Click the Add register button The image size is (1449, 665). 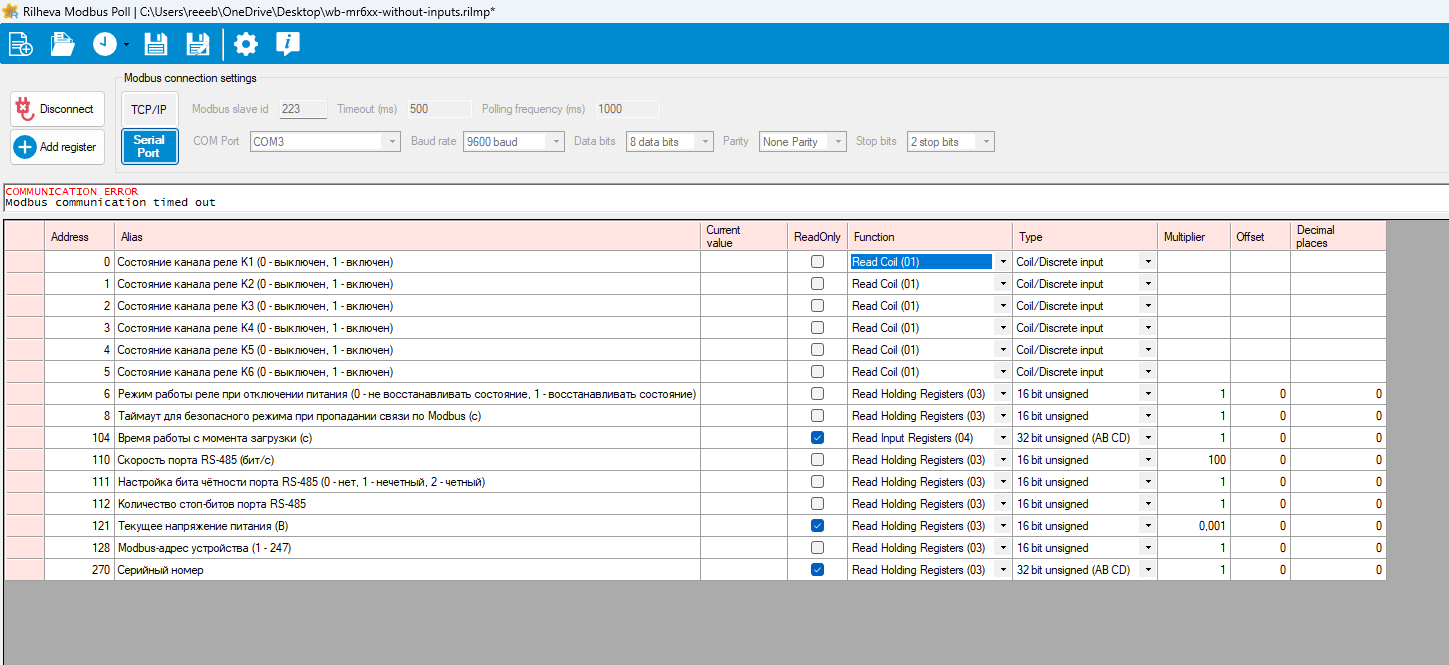pos(57,147)
